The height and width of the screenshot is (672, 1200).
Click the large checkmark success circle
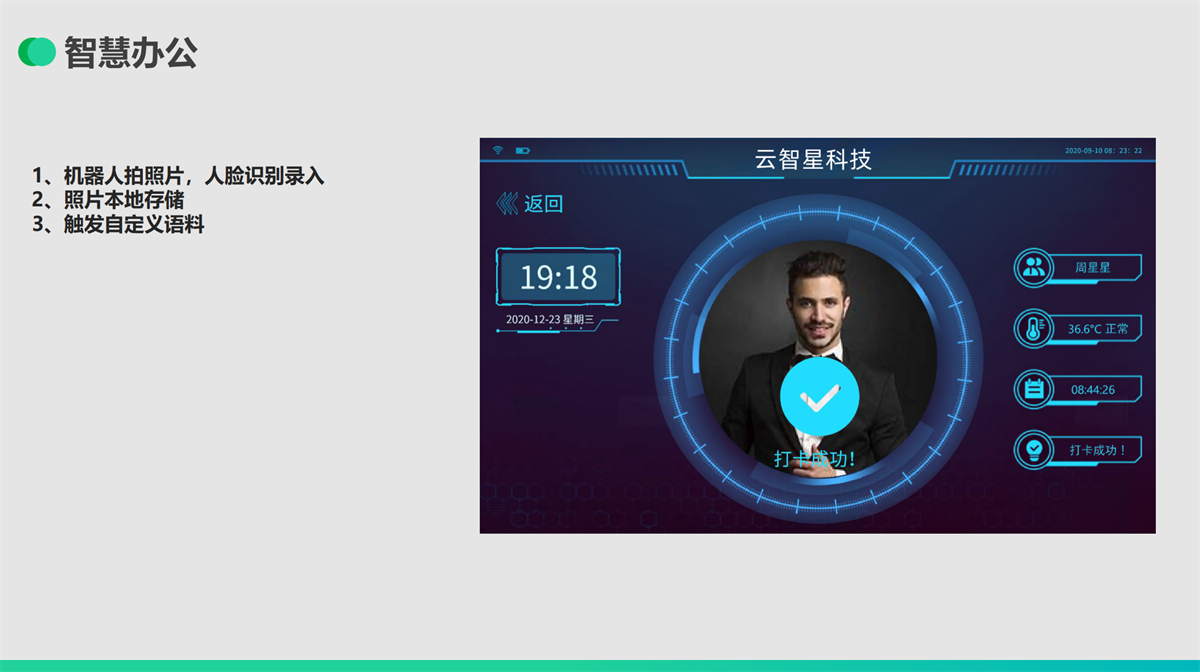[x=819, y=396]
